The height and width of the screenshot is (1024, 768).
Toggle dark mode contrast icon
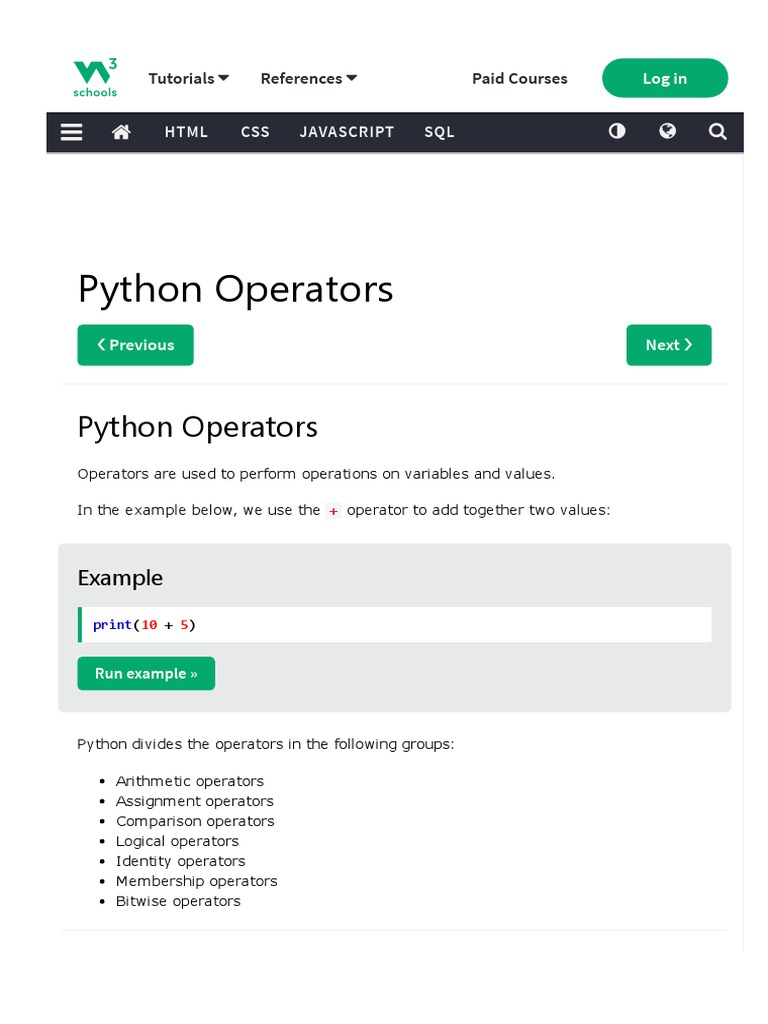[x=617, y=131]
